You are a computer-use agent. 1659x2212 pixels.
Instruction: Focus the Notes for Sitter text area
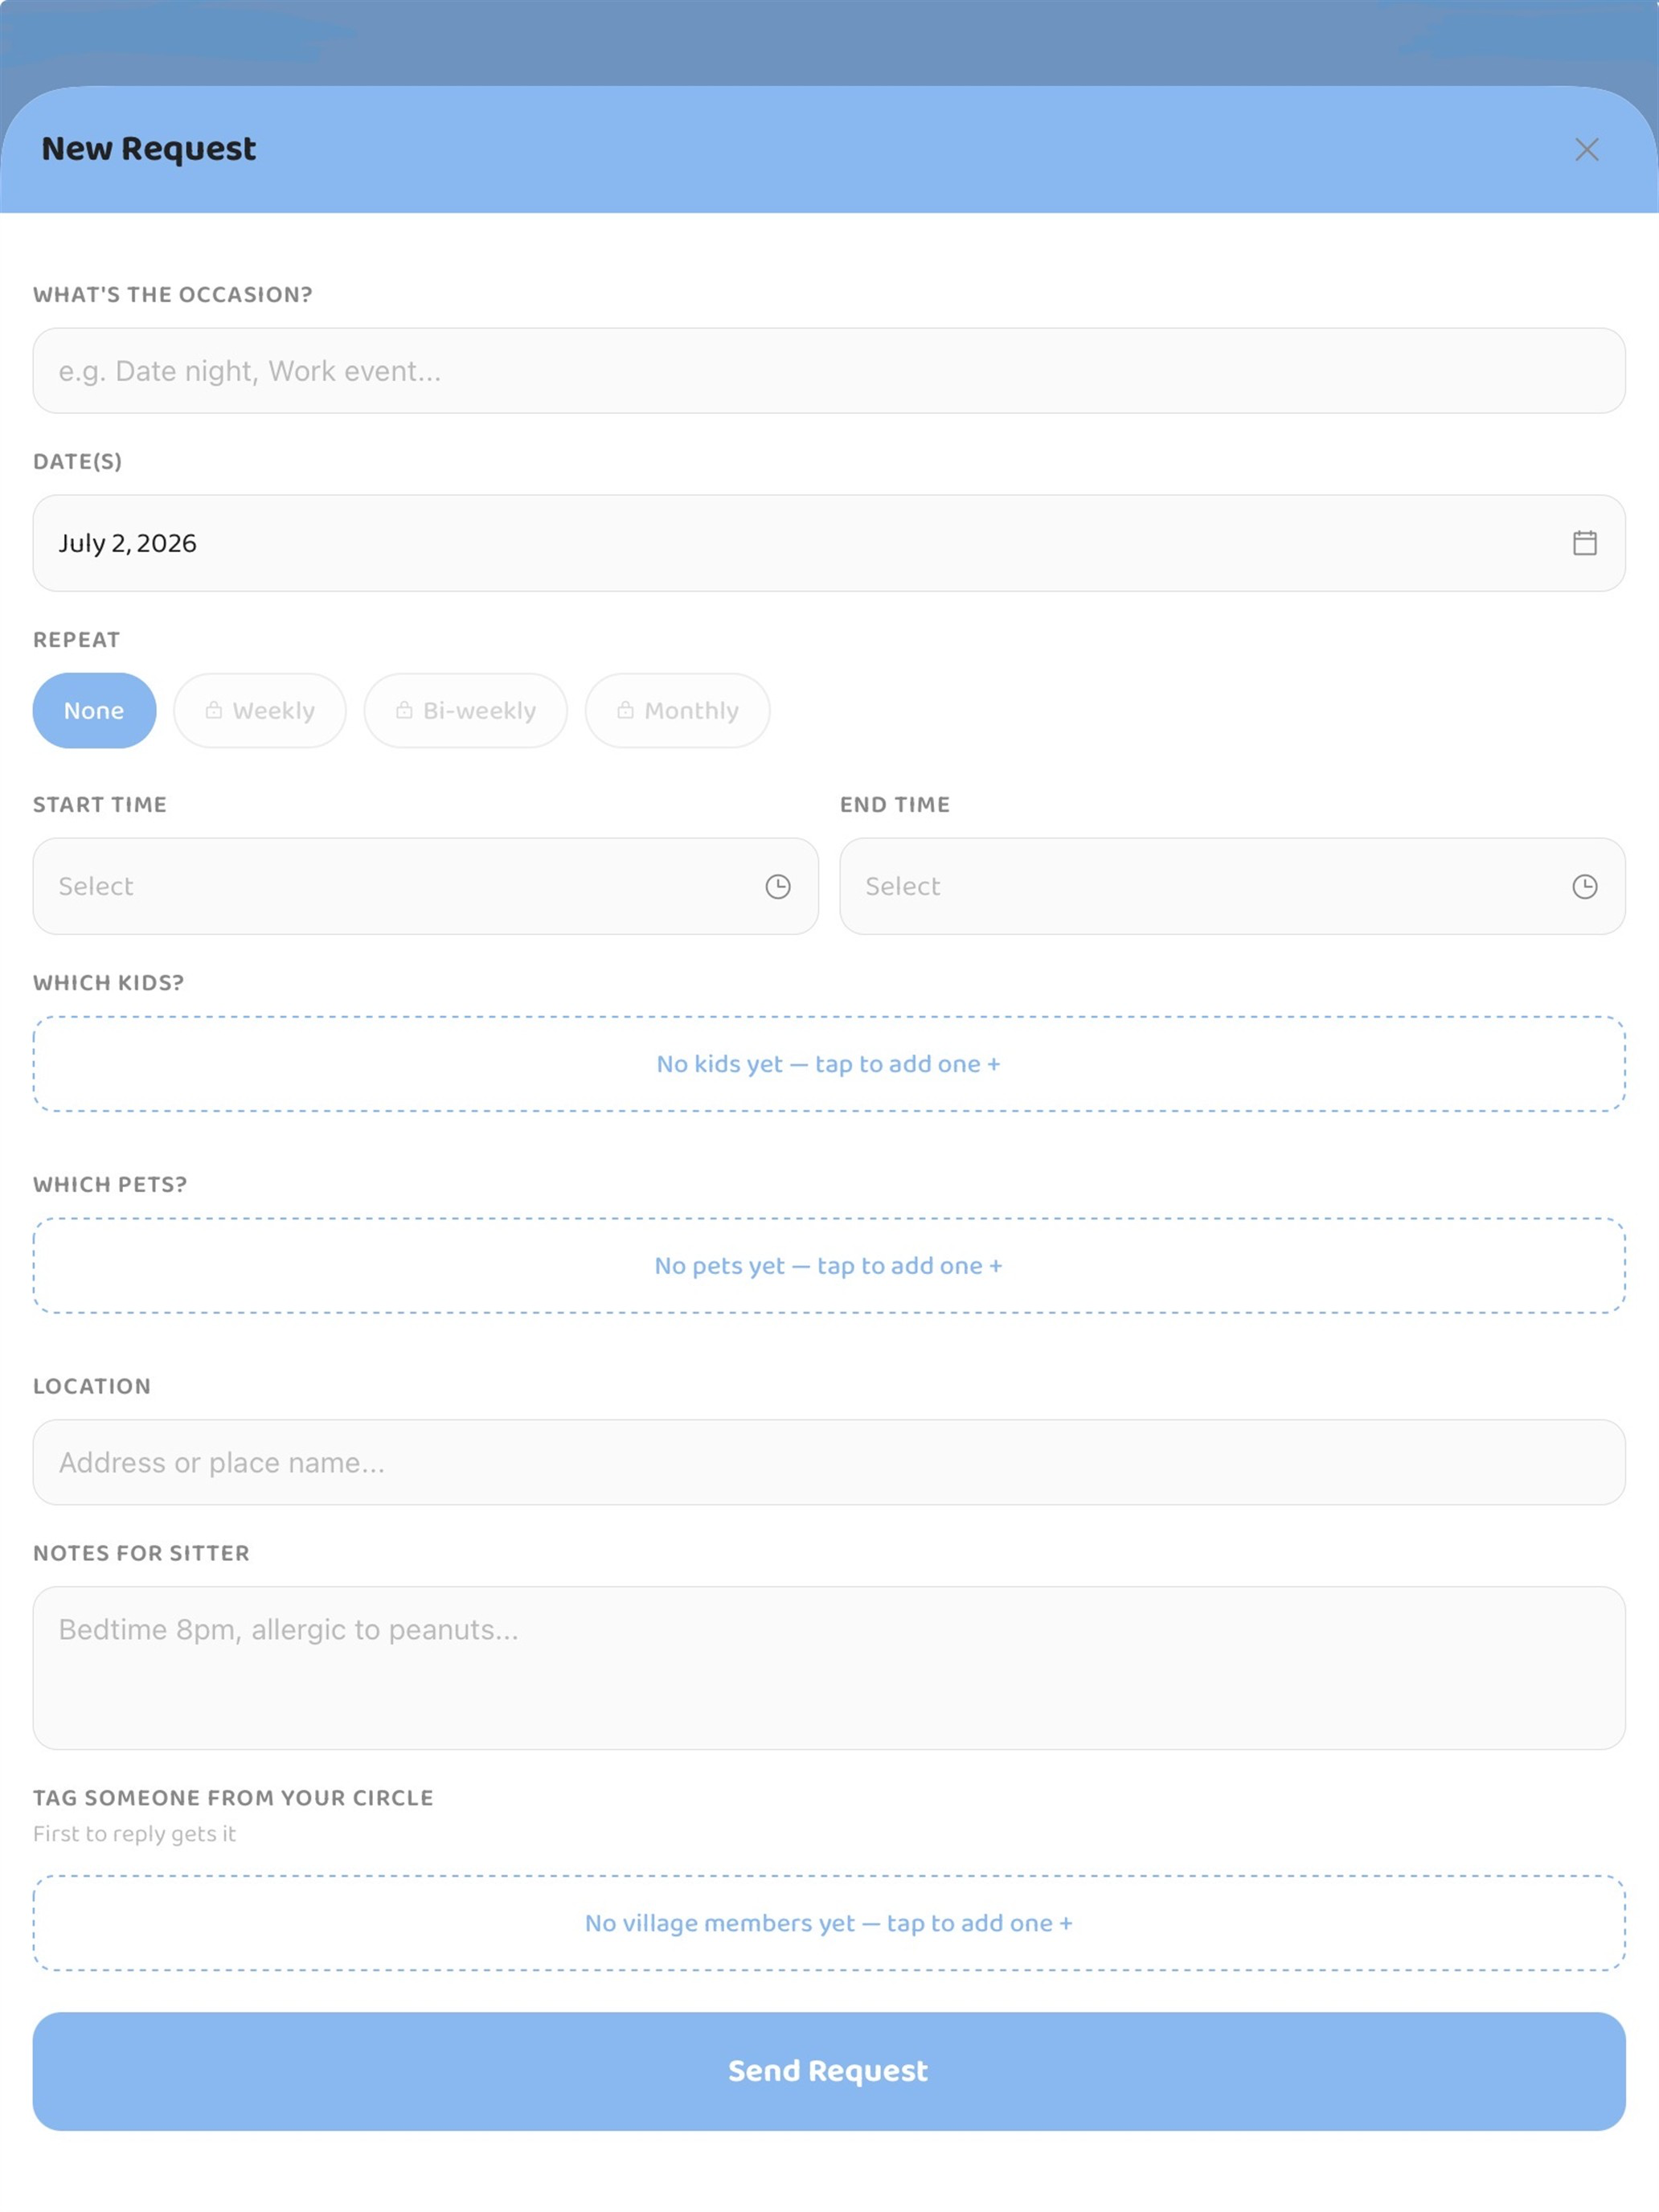click(x=829, y=1668)
